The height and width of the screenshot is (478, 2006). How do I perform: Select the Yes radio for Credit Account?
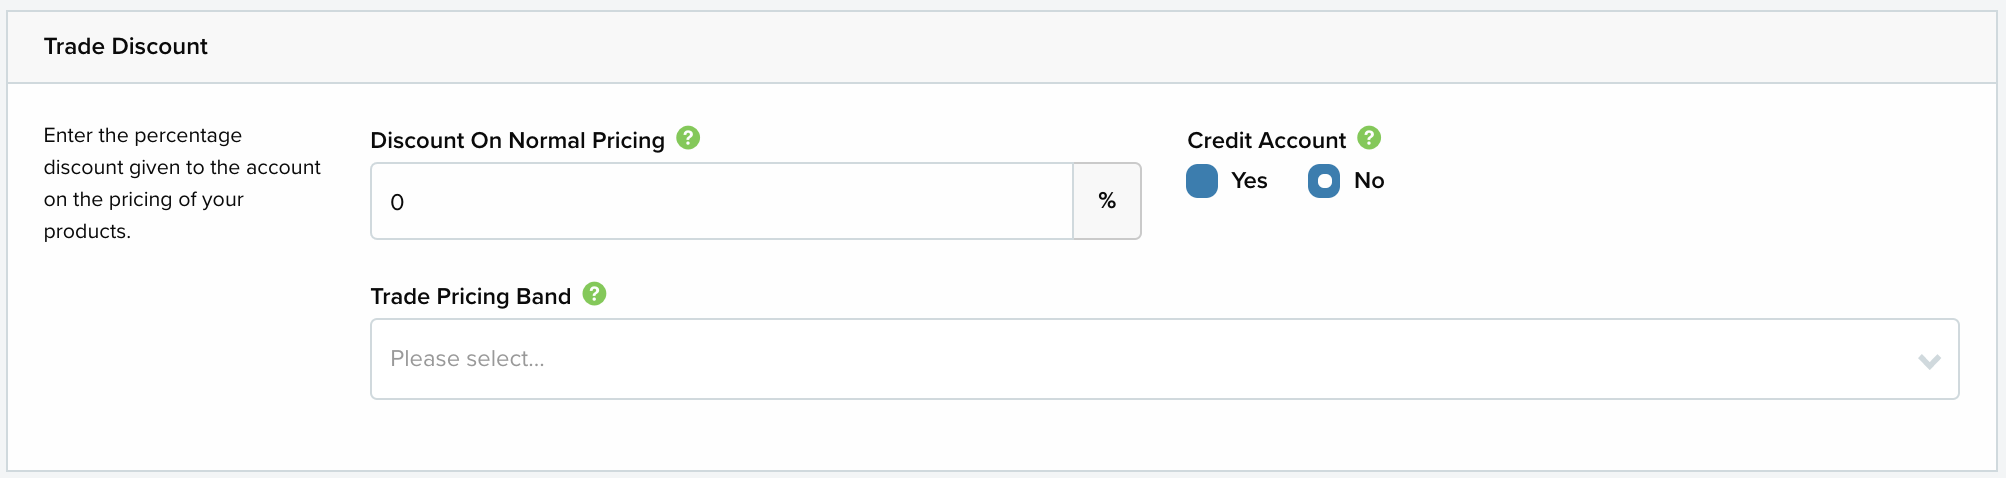(x=1202, y=181)
